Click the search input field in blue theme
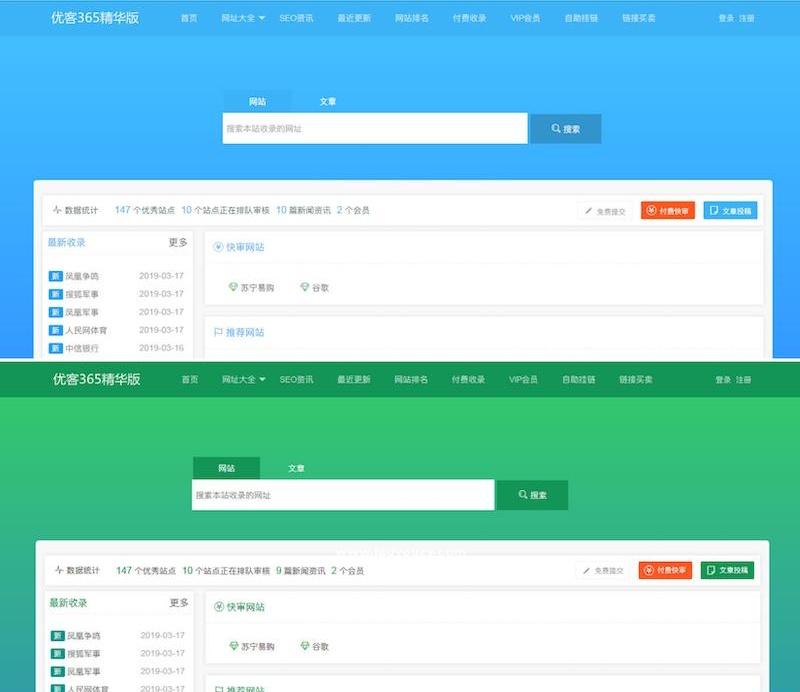Image resolution: width=800 pixels, height=692 pixels. [374, 128]
